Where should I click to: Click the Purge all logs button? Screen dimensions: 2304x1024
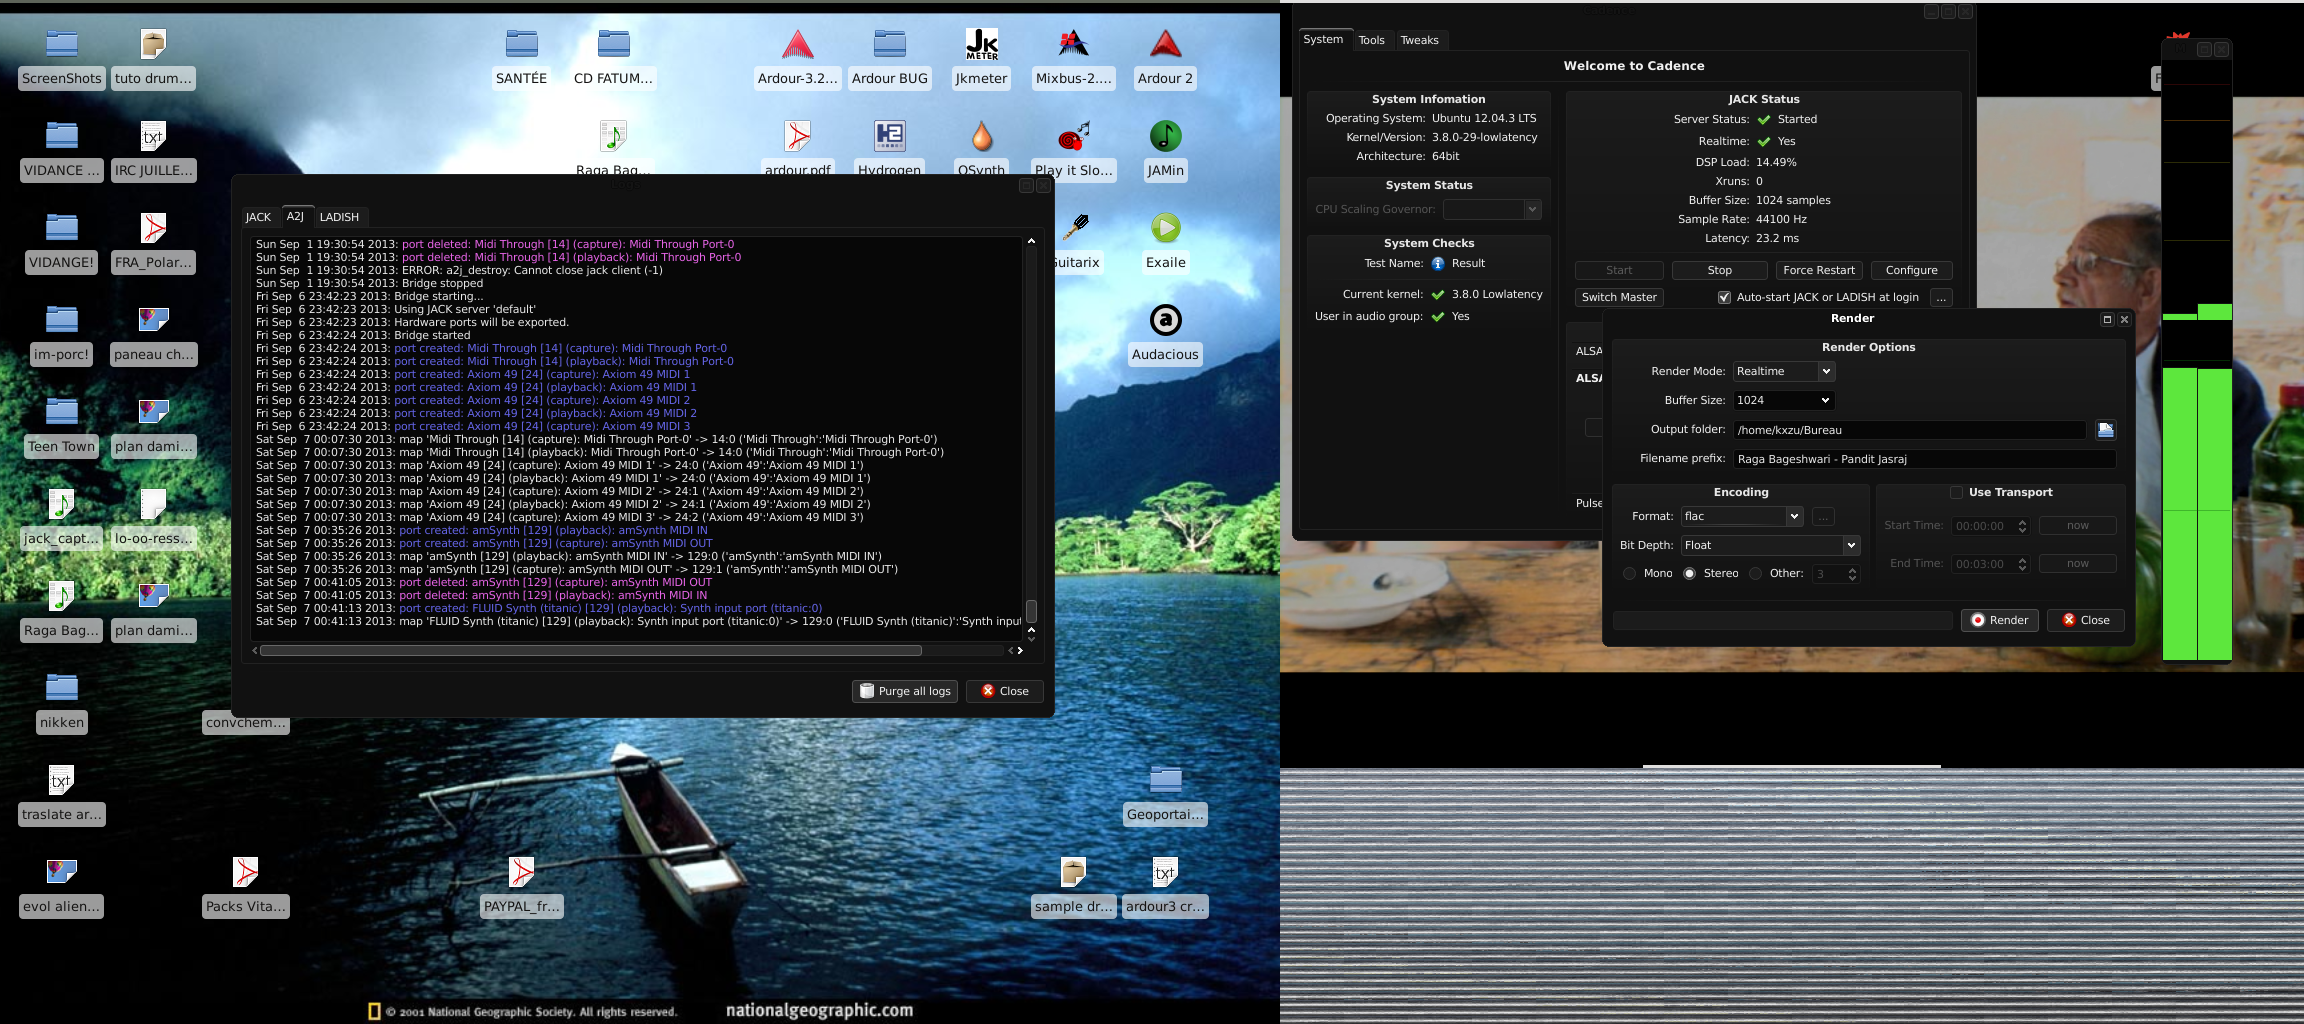click(905, 691)
